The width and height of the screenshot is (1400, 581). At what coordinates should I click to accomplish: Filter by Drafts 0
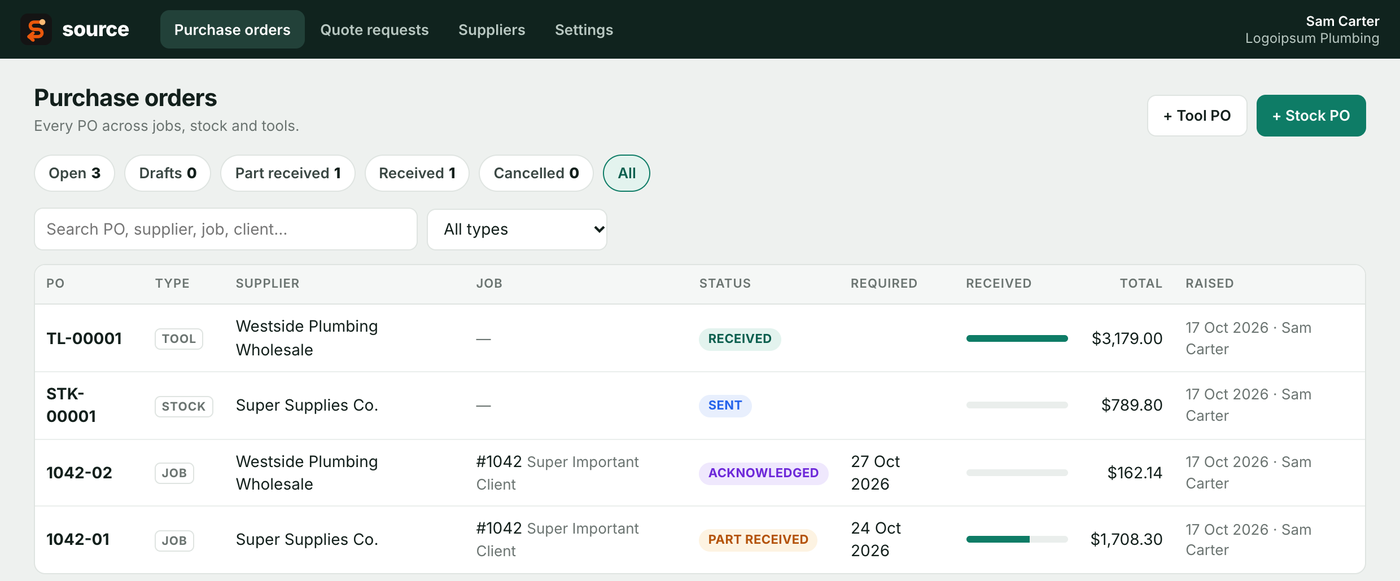(x=168, y=173)
